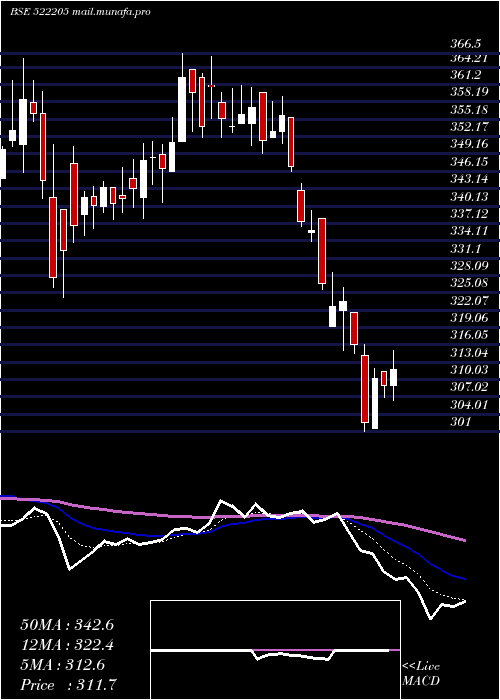Click the 50MA : 342.6 value

pos(67,625)
